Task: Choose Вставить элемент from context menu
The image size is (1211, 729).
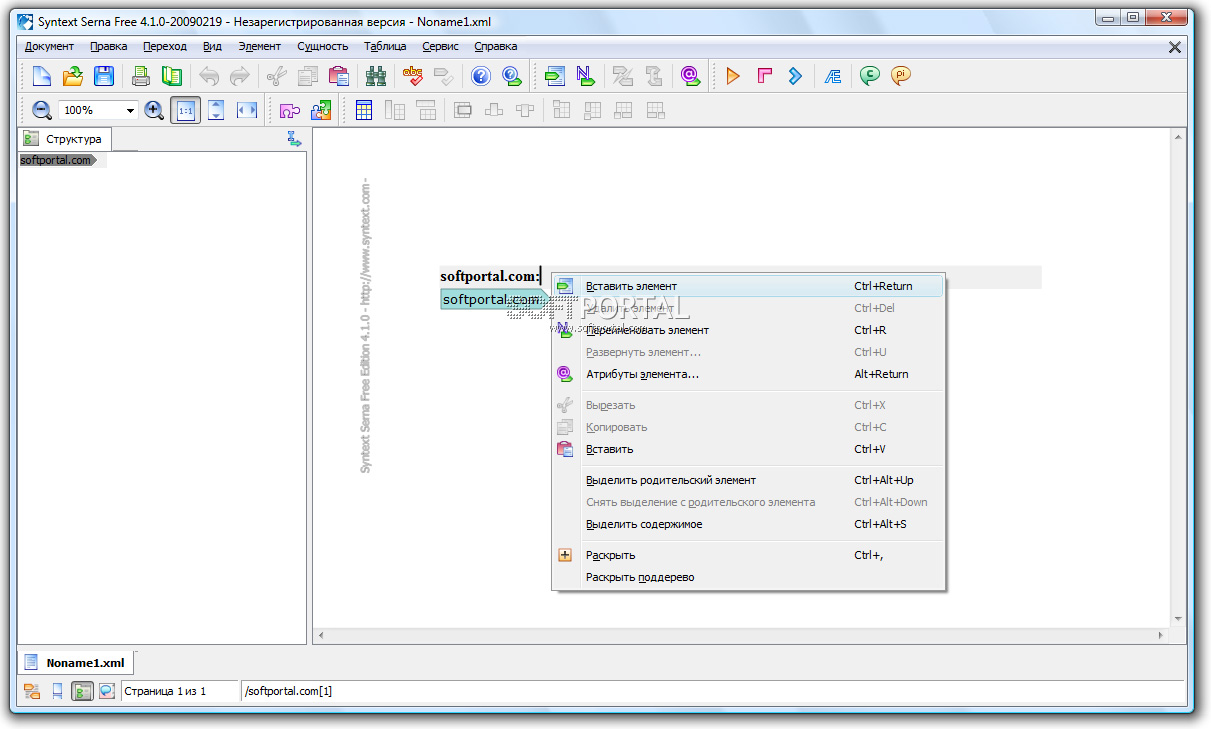Action: tap(631, 286)
